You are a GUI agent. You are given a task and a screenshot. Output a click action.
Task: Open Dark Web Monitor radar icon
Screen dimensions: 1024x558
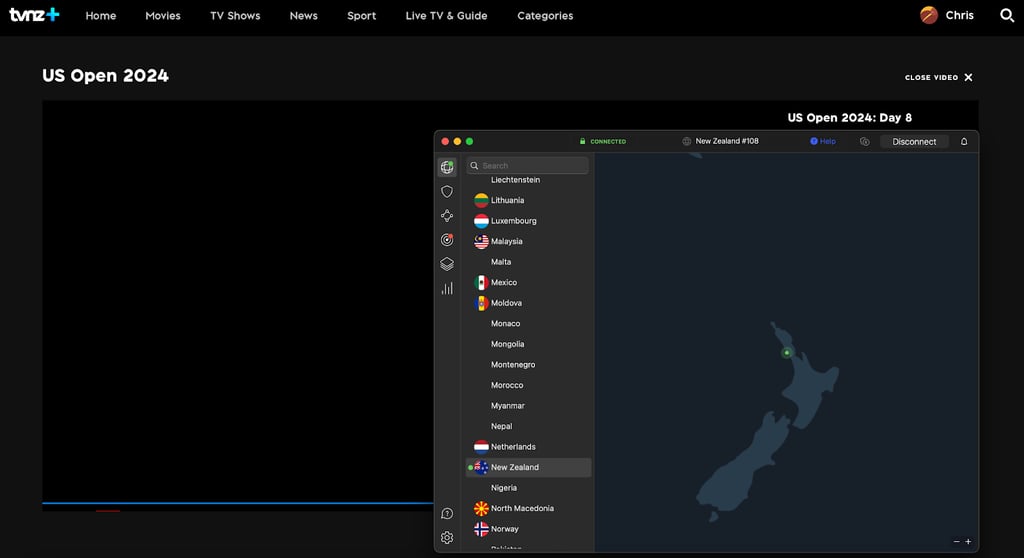point(447,240)
